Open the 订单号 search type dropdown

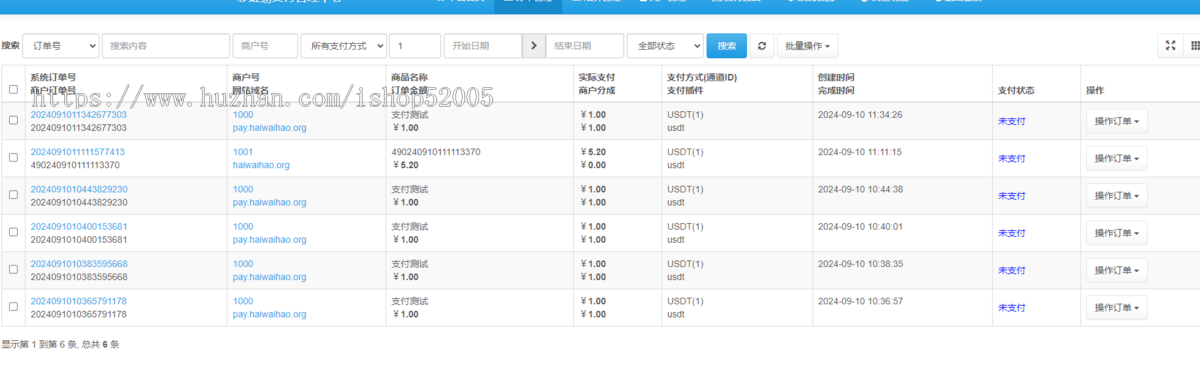pos(60,46)
